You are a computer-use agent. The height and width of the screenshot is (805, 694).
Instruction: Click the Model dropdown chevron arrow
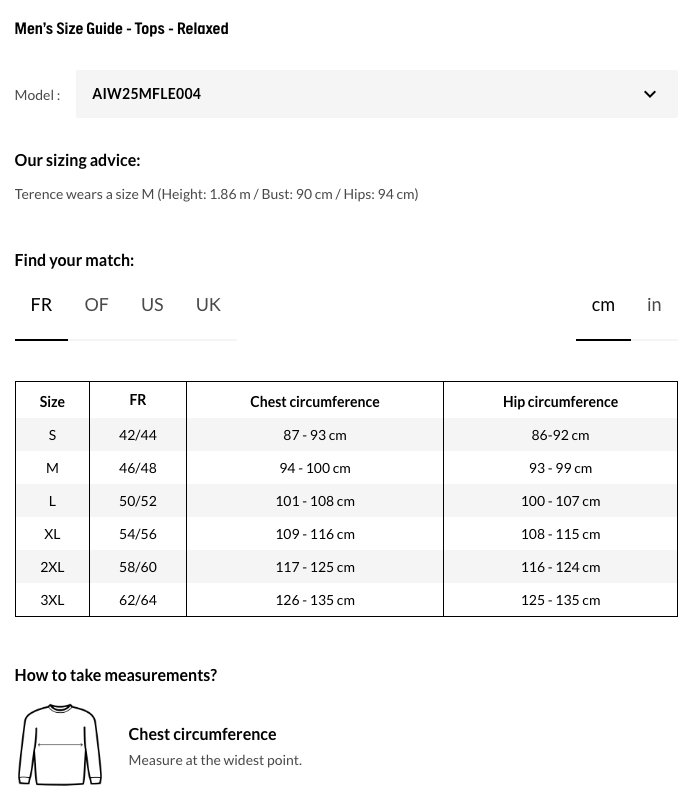click(x=650, y=95)
